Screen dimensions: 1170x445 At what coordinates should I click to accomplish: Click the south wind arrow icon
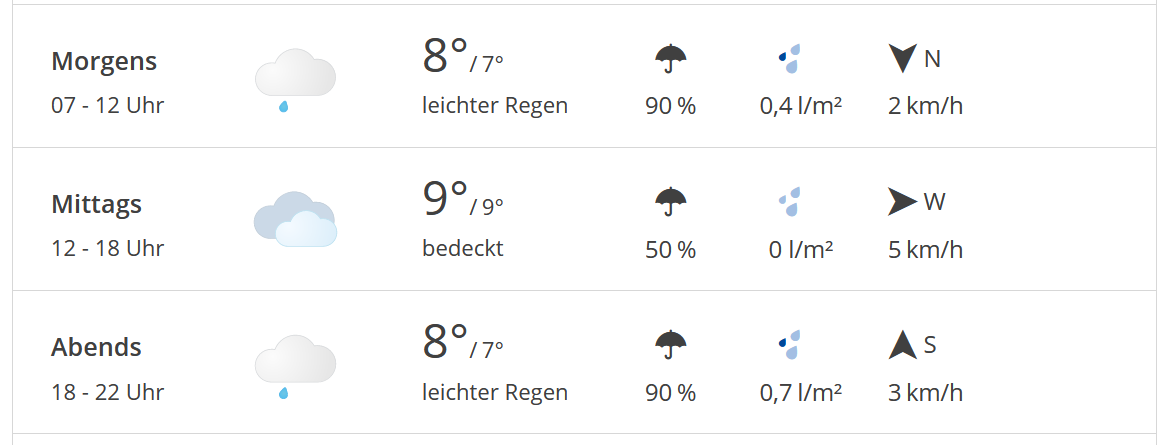903,345
